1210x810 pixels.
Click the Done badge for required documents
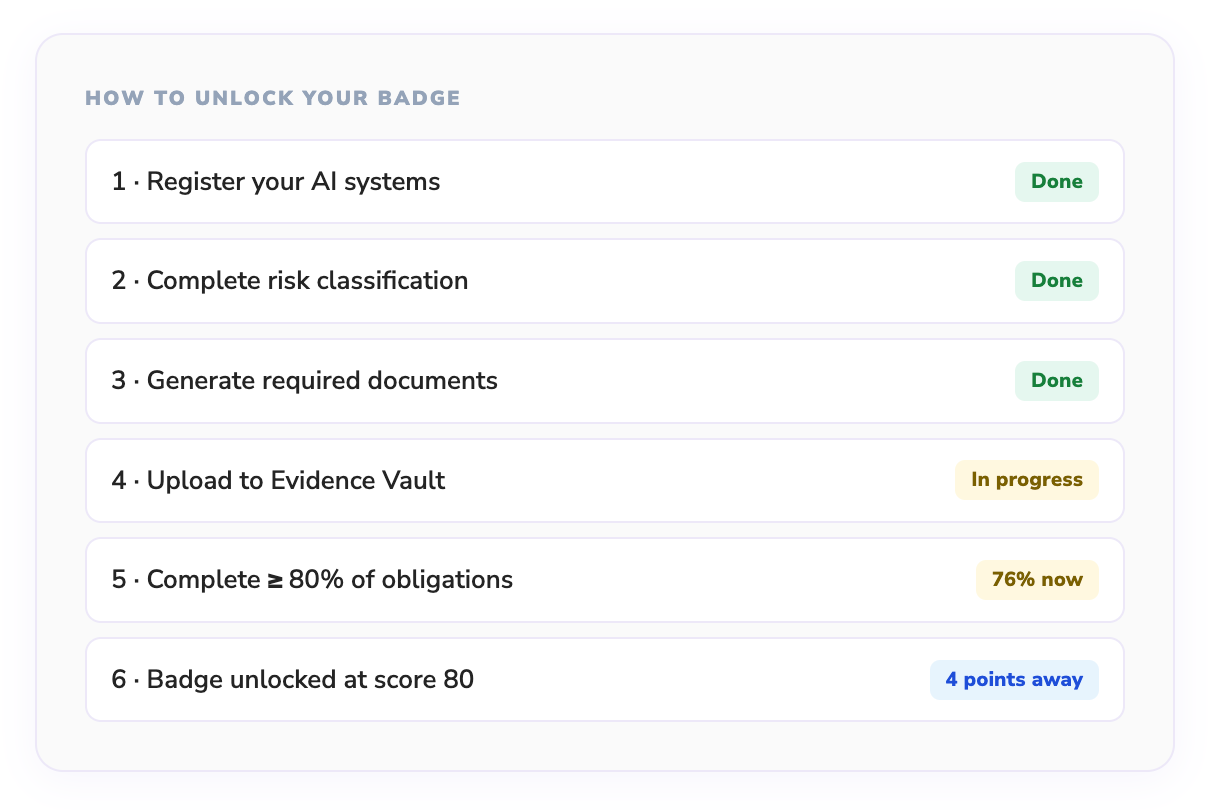[1056, 381]
